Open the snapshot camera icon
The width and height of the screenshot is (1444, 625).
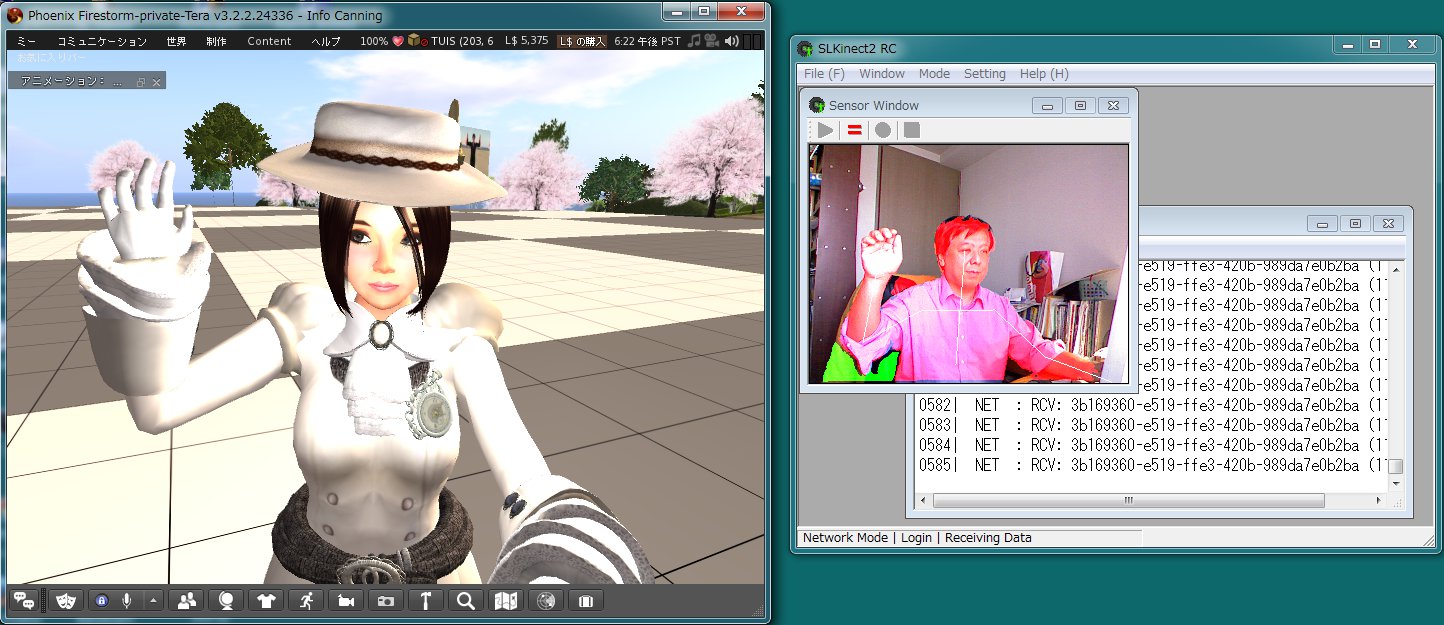[x=386, y=600]
